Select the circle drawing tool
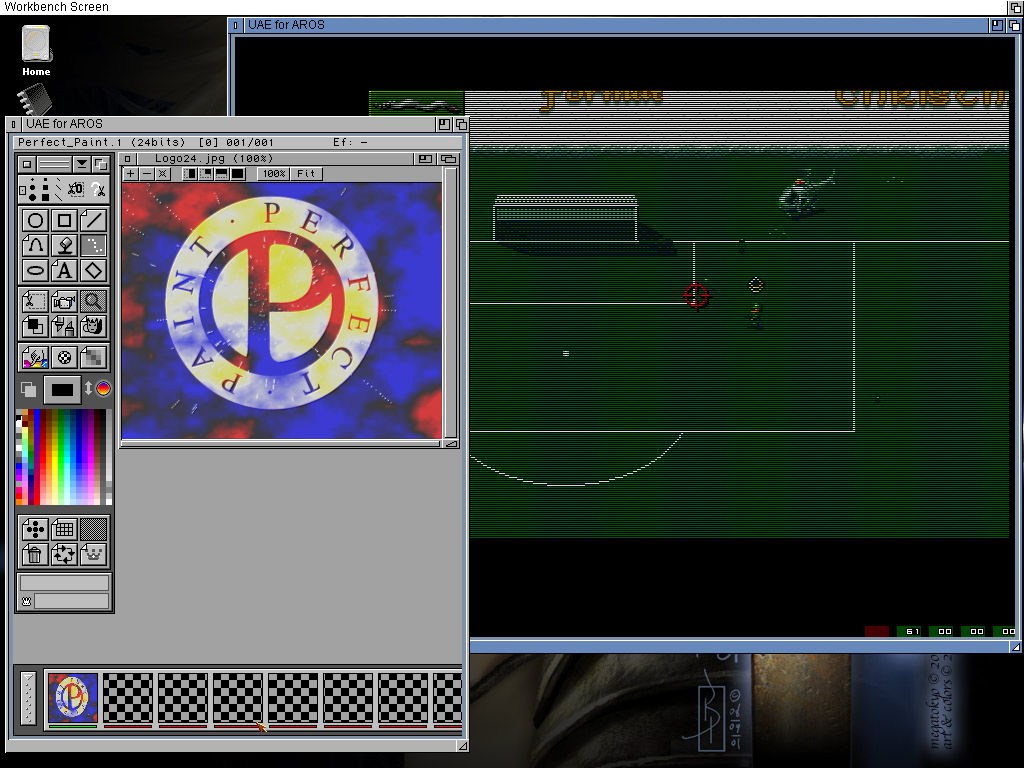The height and width of the screenshot is (768, 1024). click(x=35, y=220)
